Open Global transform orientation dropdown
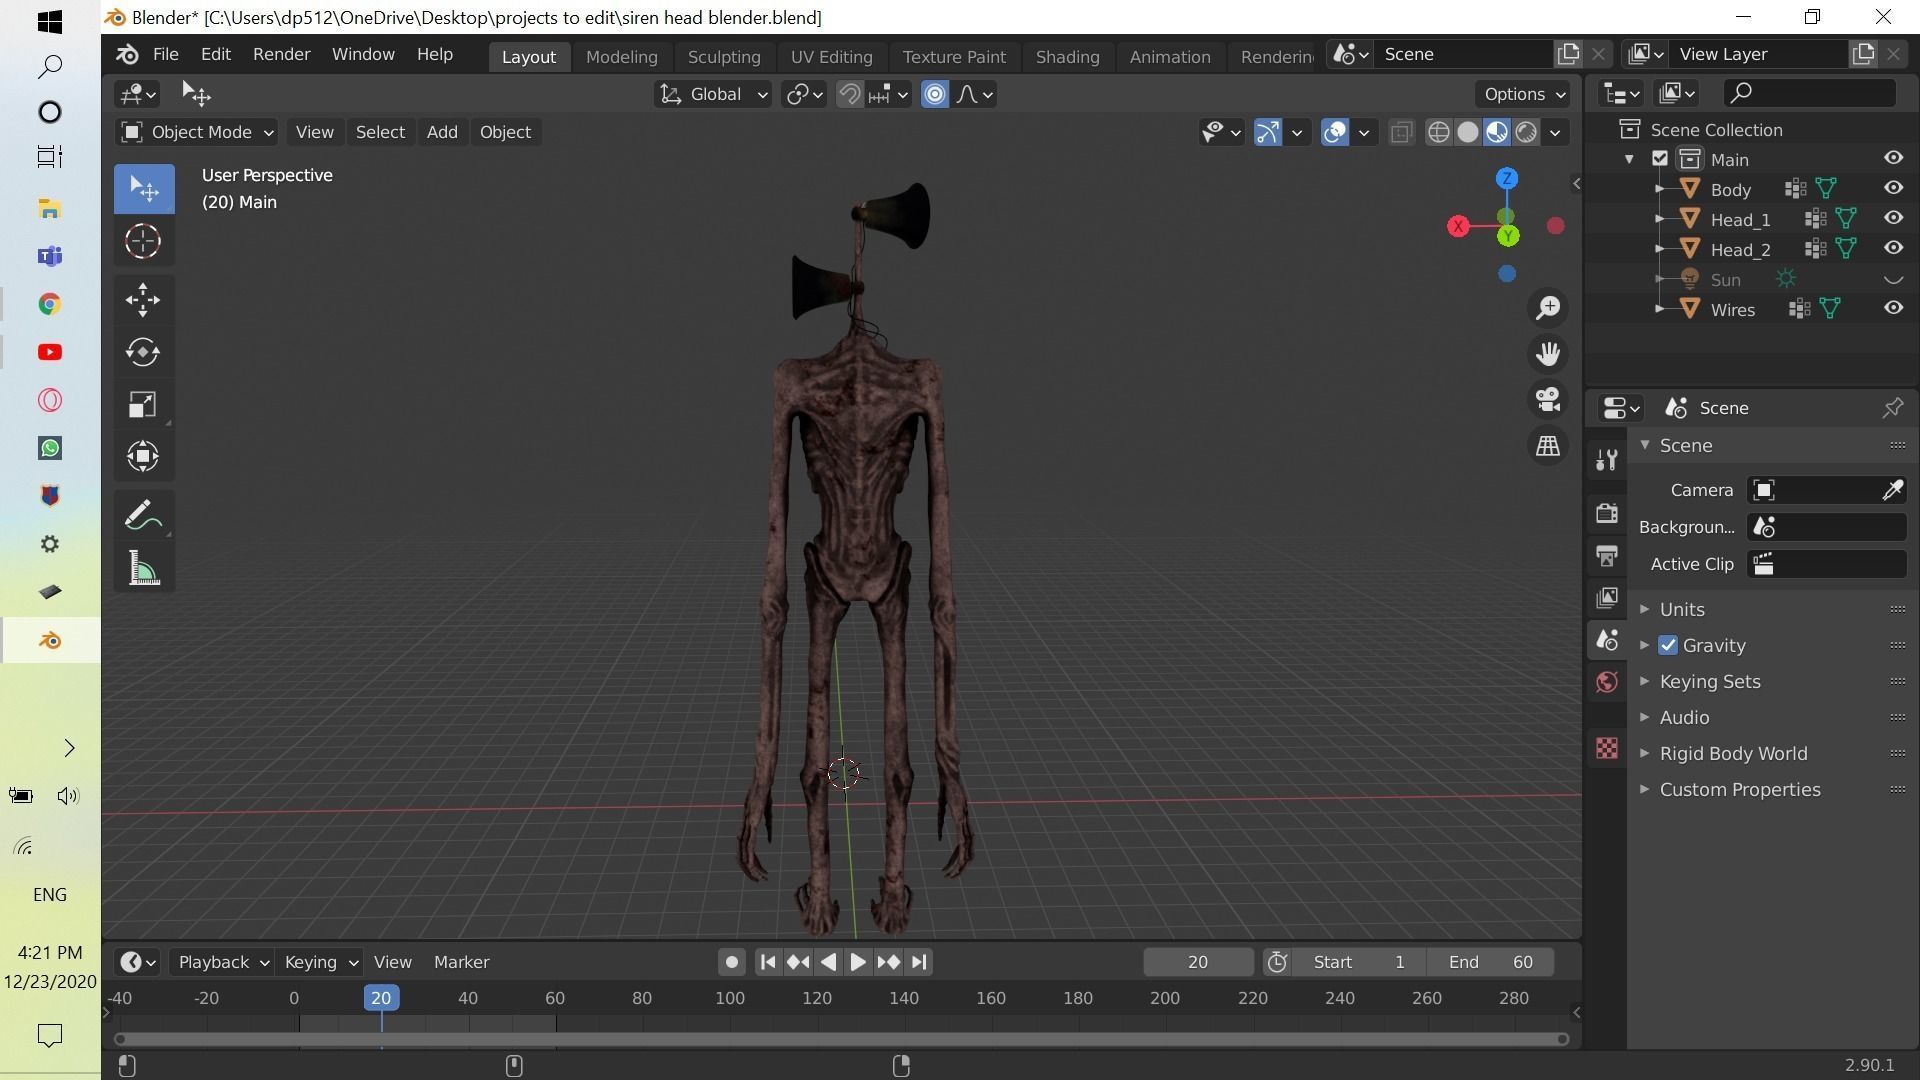The height and width of the screenshot is (1080, 1920). (713, 94)
